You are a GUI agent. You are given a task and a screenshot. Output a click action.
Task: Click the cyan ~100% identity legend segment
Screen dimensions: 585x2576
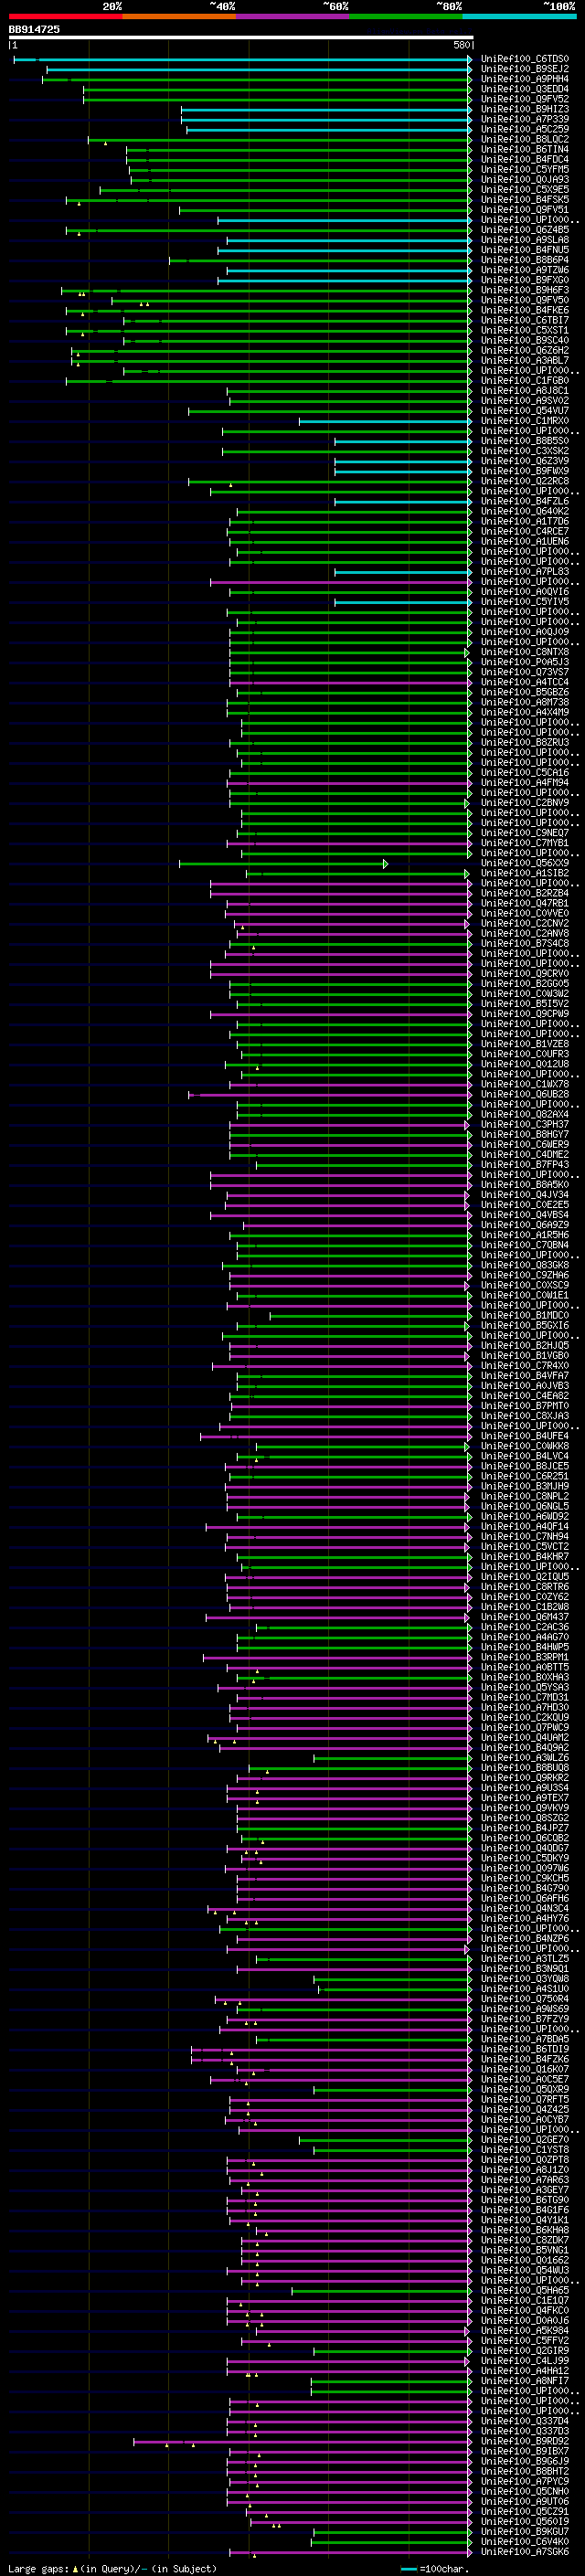pyautogui.click(x=519, y=16)
